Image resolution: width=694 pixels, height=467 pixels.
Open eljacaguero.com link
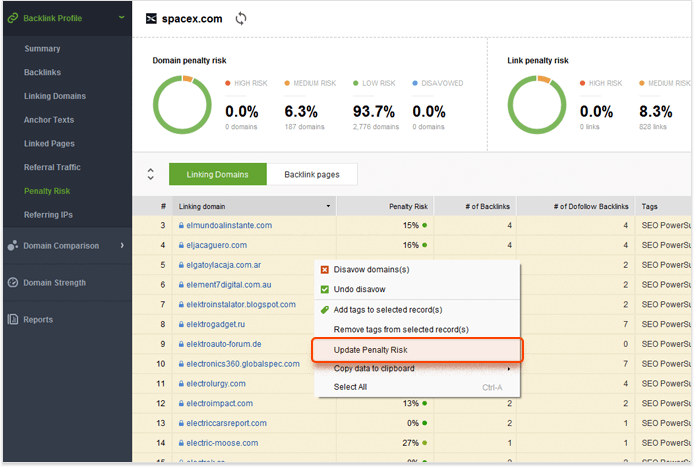(216, 245)
